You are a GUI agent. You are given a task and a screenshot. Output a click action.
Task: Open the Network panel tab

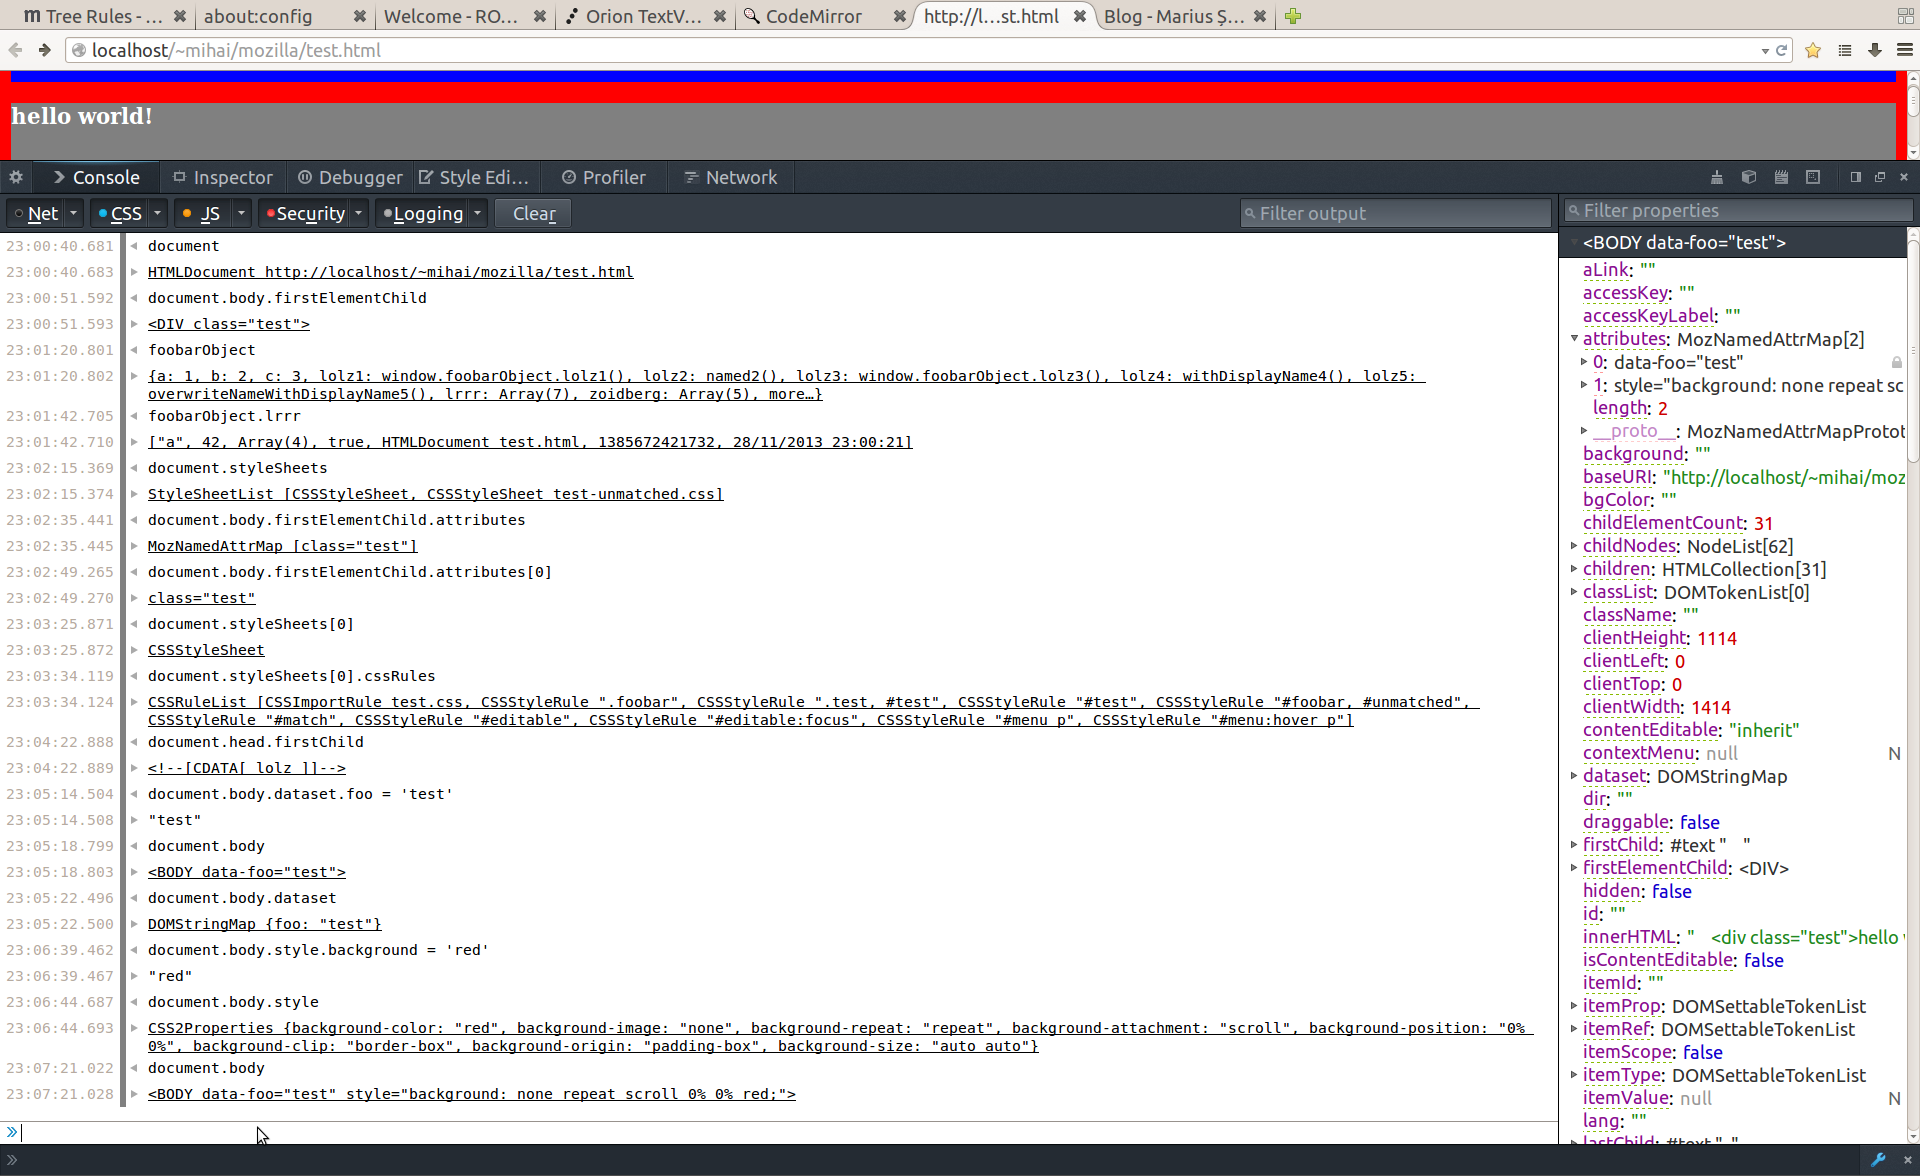coord(730,177)
